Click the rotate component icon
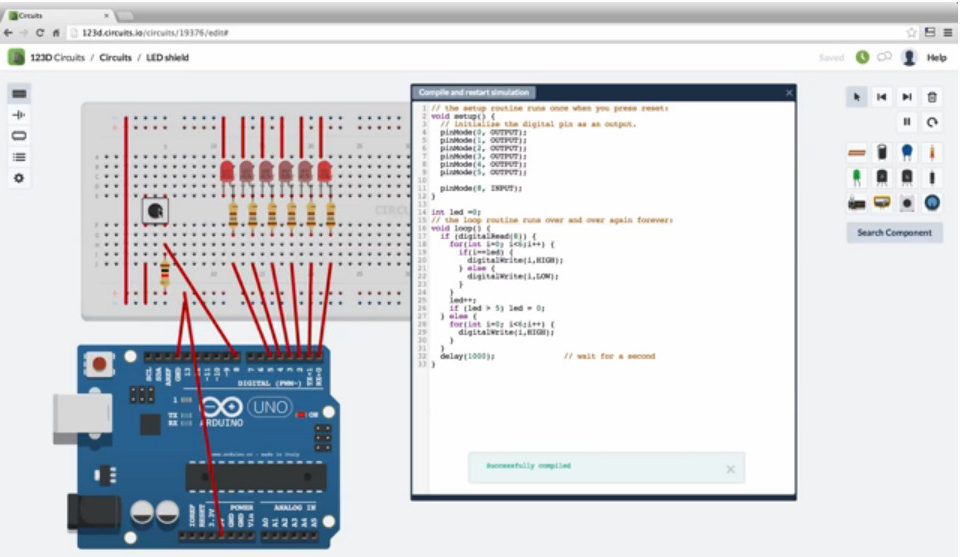The height and width of the screenshot is (557, 960). (x=932, y=122)
